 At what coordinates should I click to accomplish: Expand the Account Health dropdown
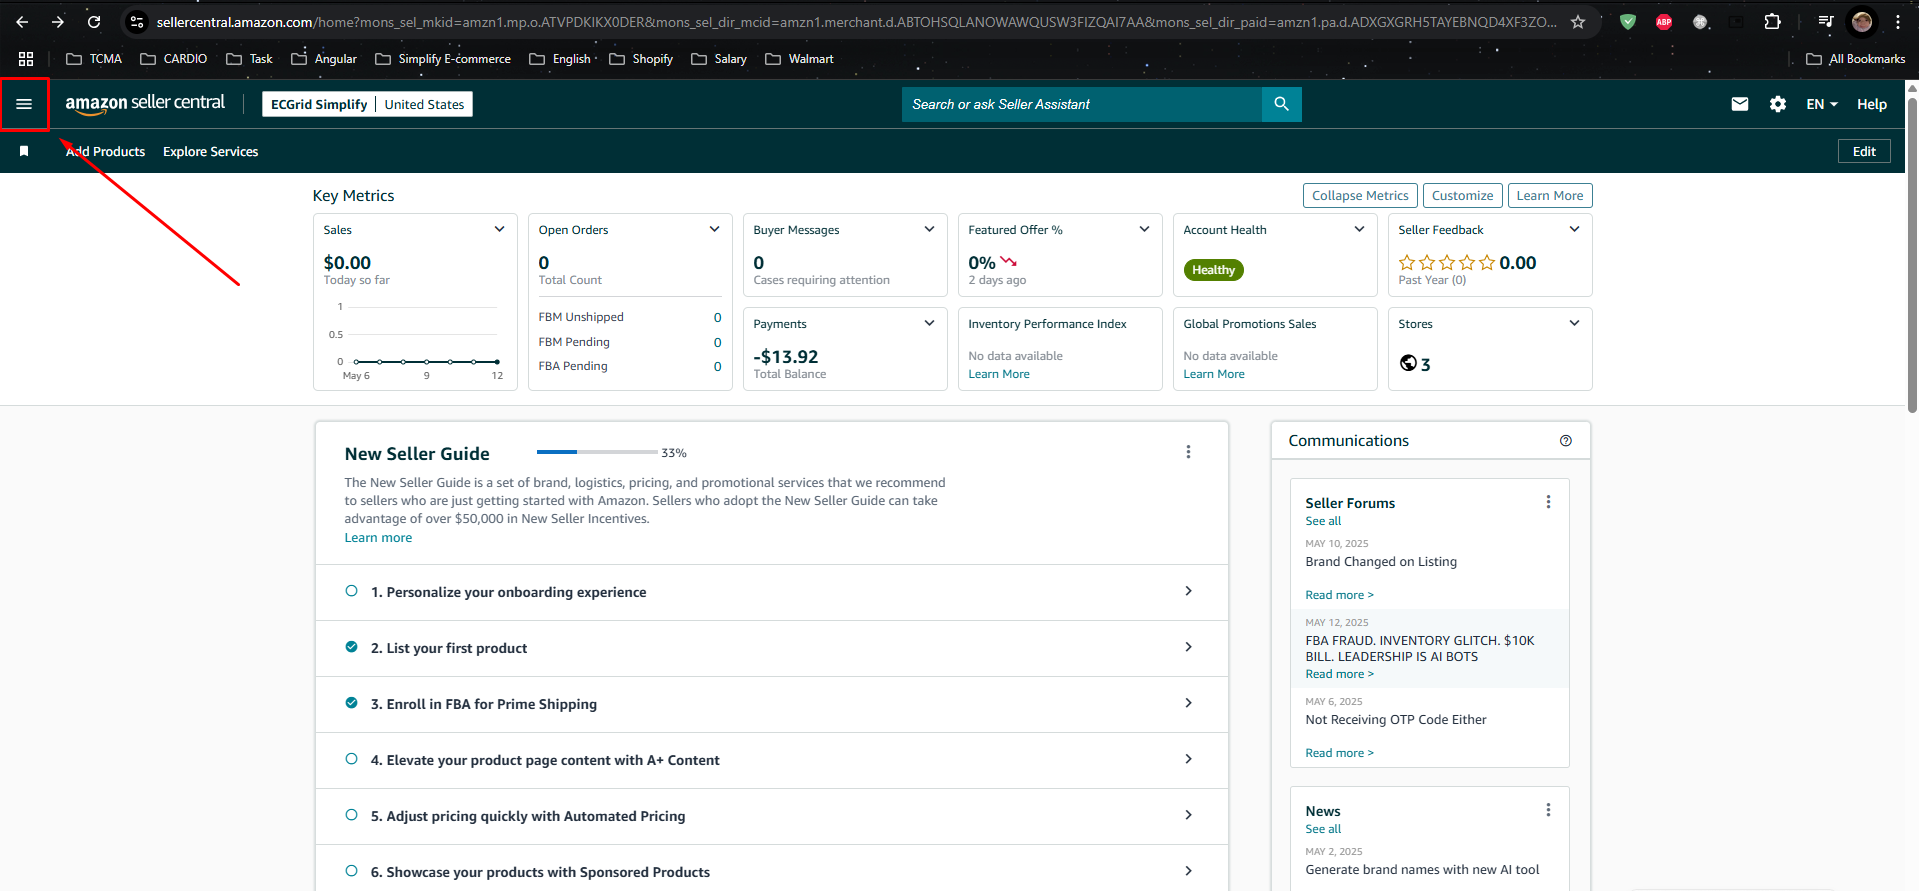1359,229
